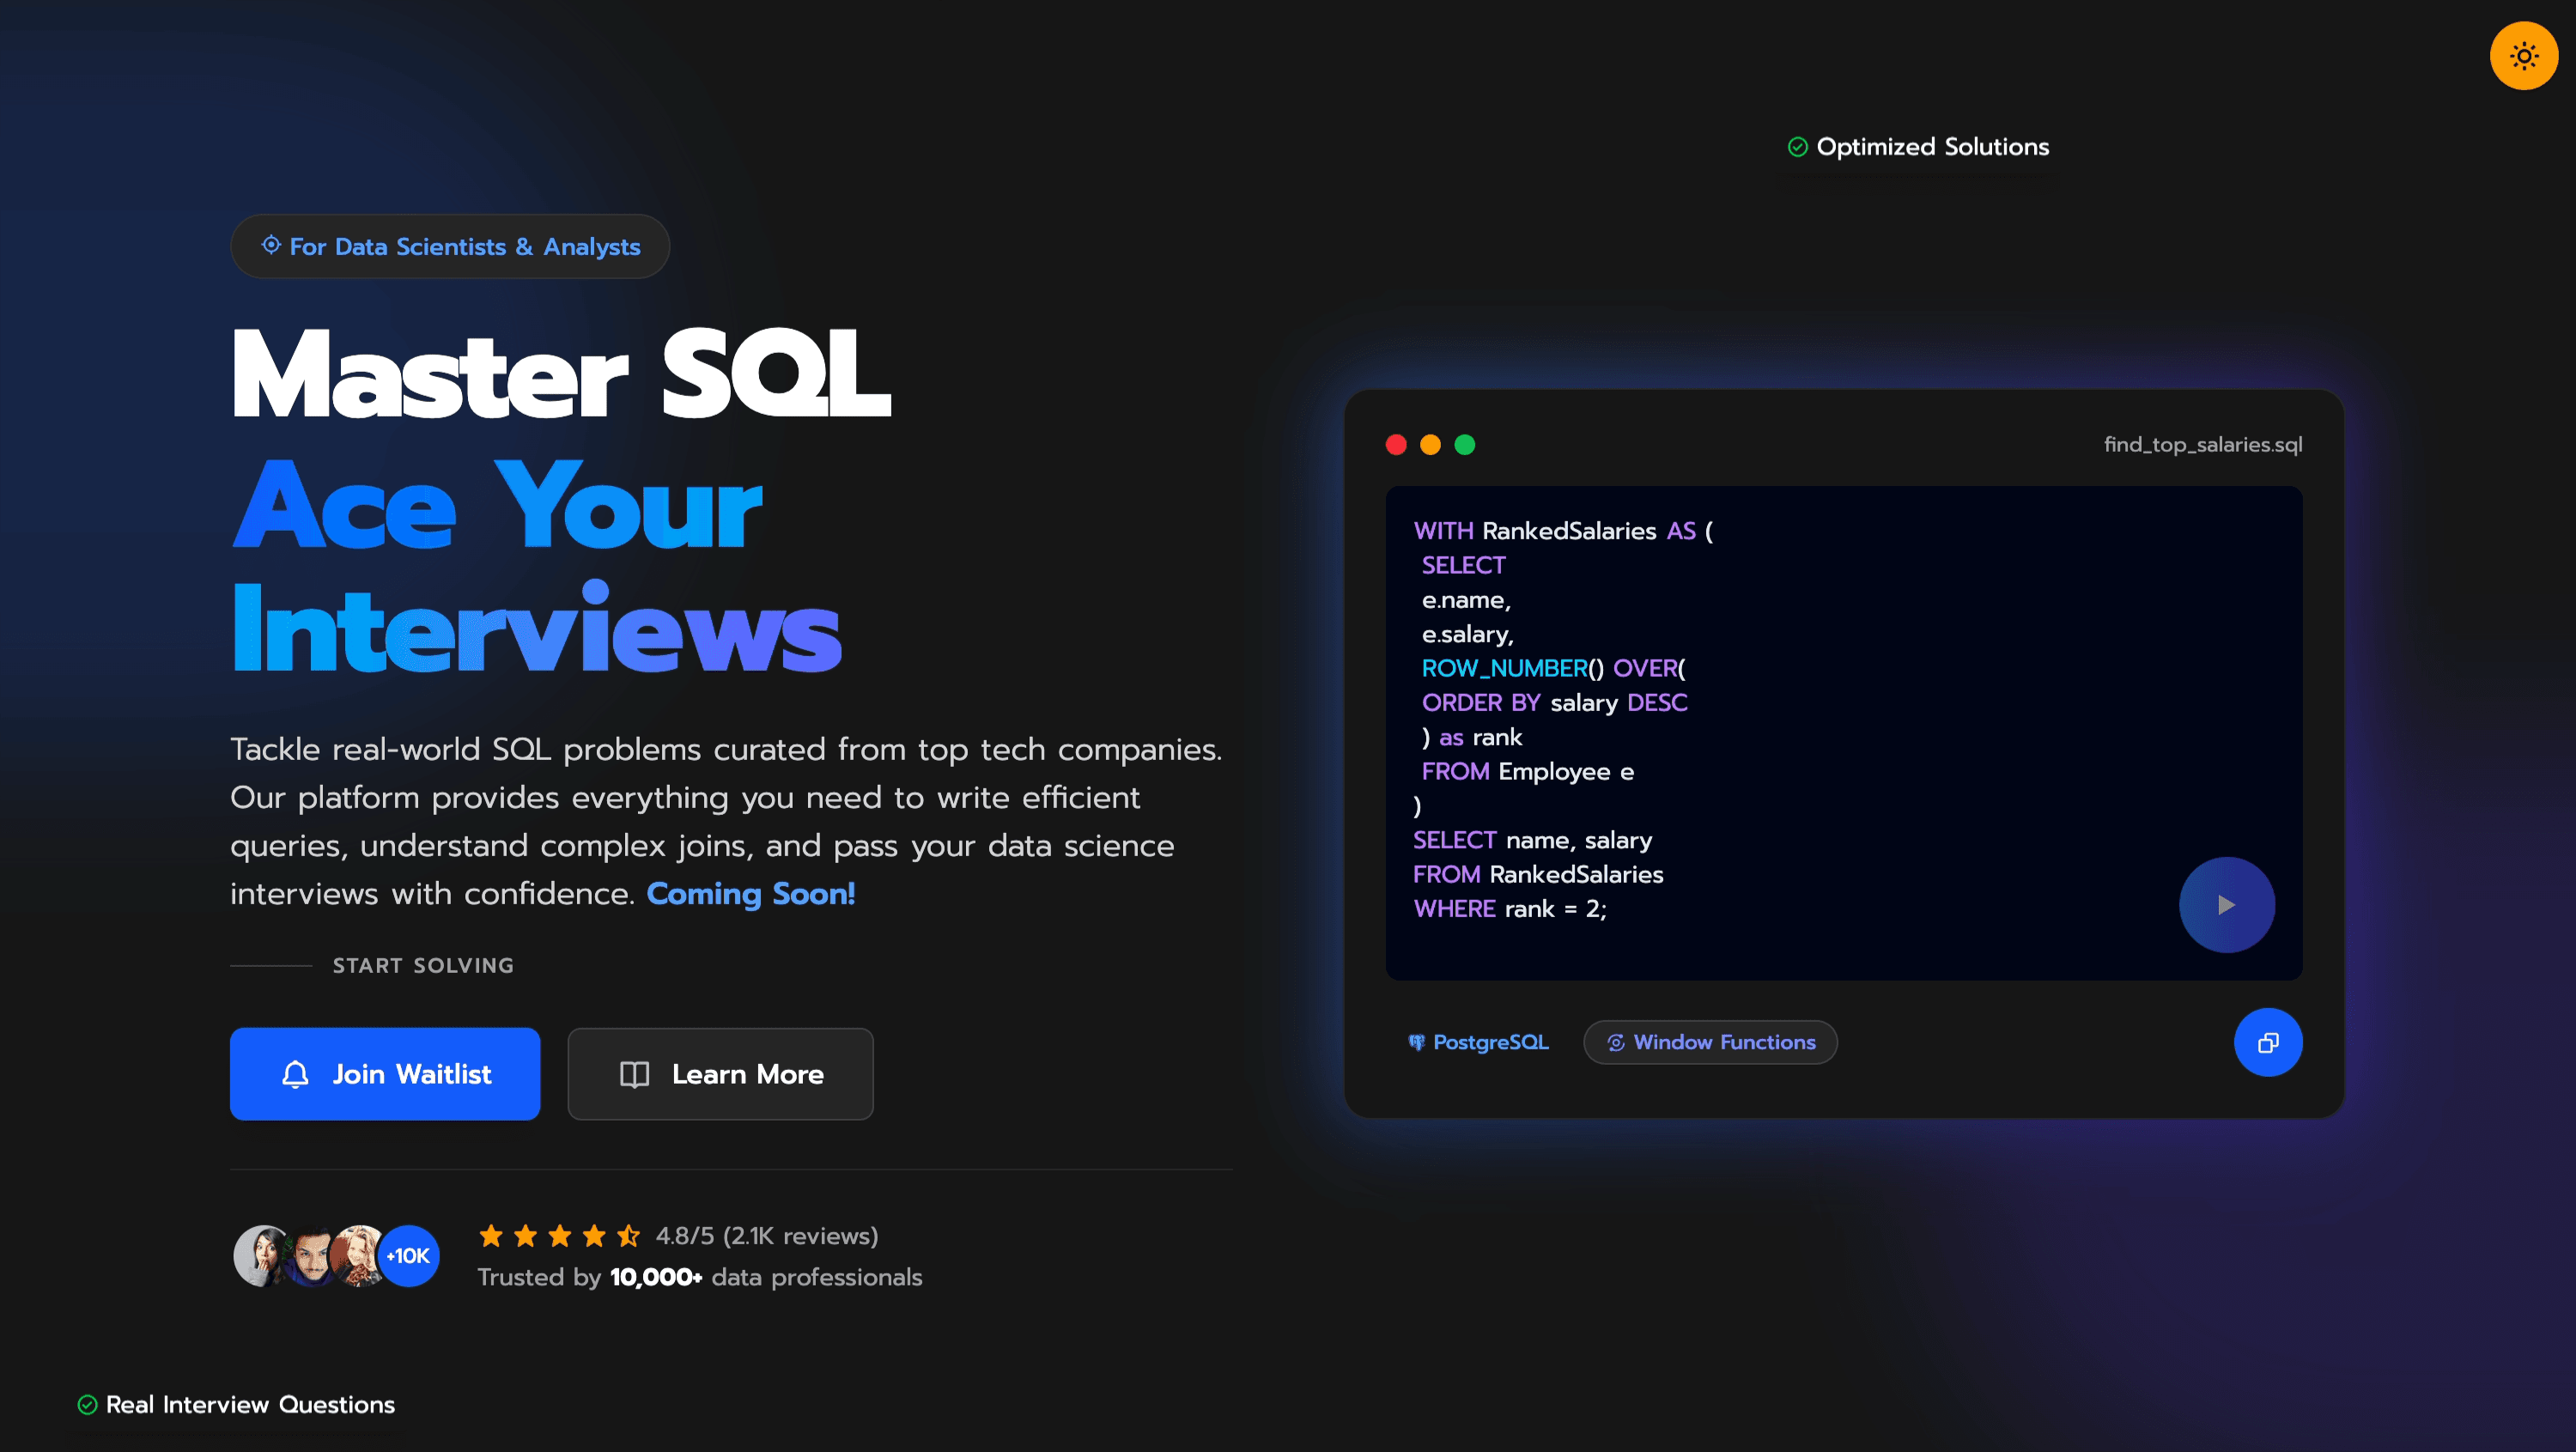
Task: Click the target icon in the Data Scientists badge
Action: coord(271,246)
